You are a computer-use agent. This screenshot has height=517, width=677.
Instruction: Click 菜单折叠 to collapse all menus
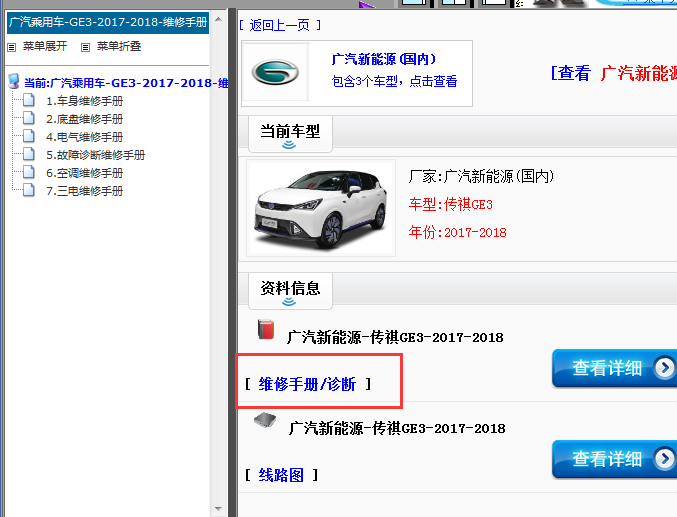[119, 46]
